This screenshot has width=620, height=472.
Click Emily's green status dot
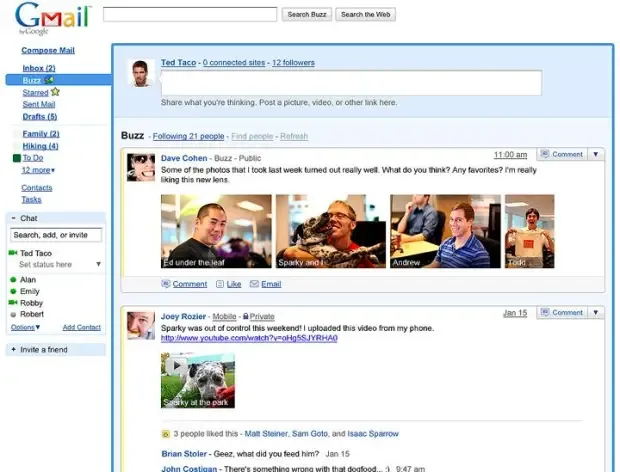click(13, 291)
